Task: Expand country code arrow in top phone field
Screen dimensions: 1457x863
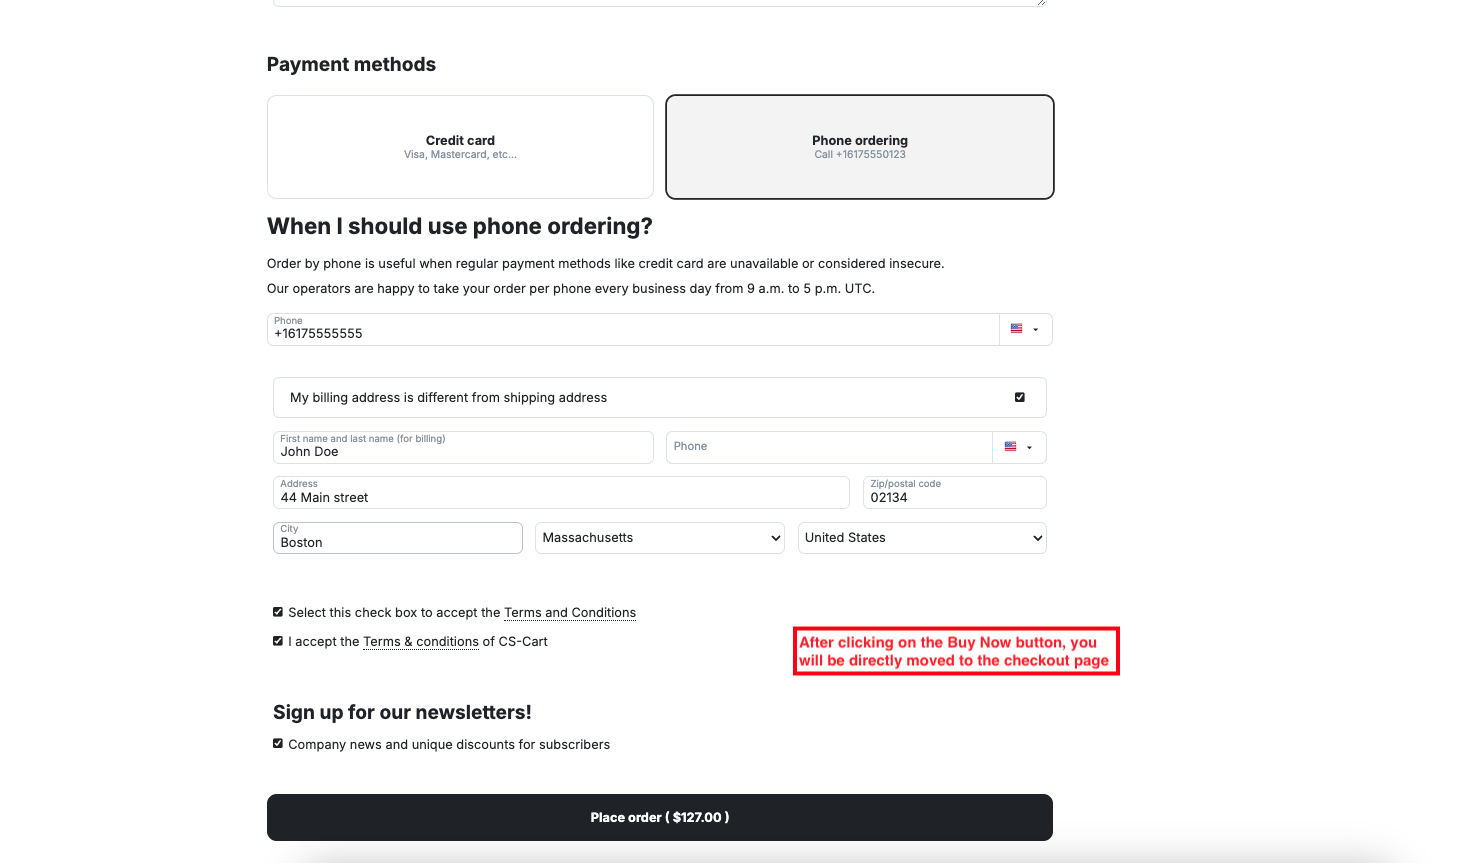Action: tap(1036, 330)
